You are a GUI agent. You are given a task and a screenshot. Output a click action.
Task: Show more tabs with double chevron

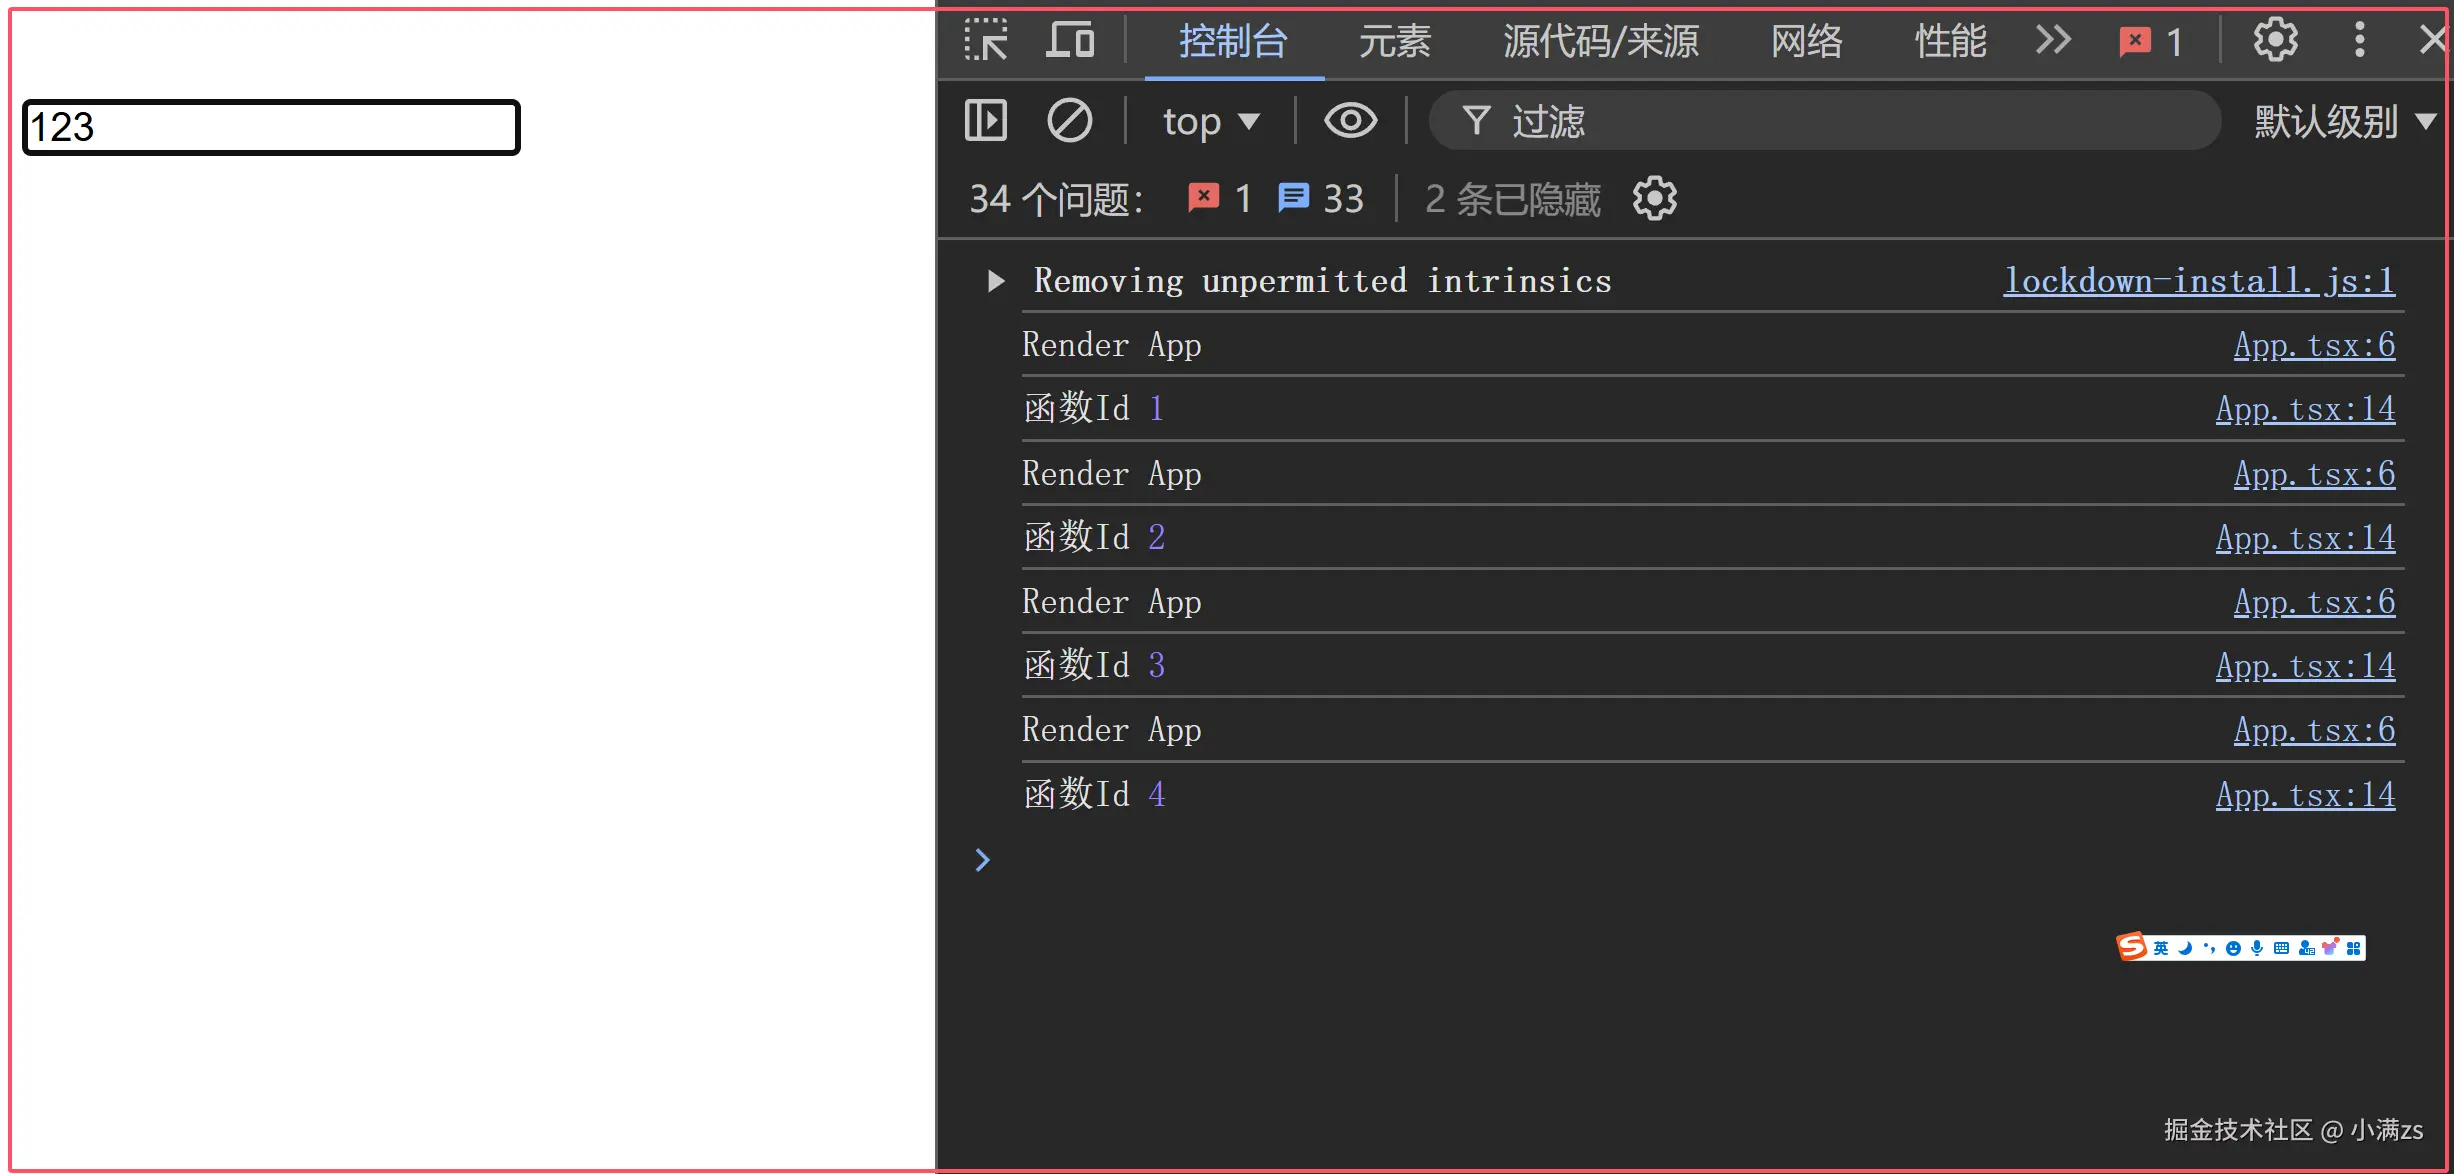pyautogui.click(x=2053, y=41)
